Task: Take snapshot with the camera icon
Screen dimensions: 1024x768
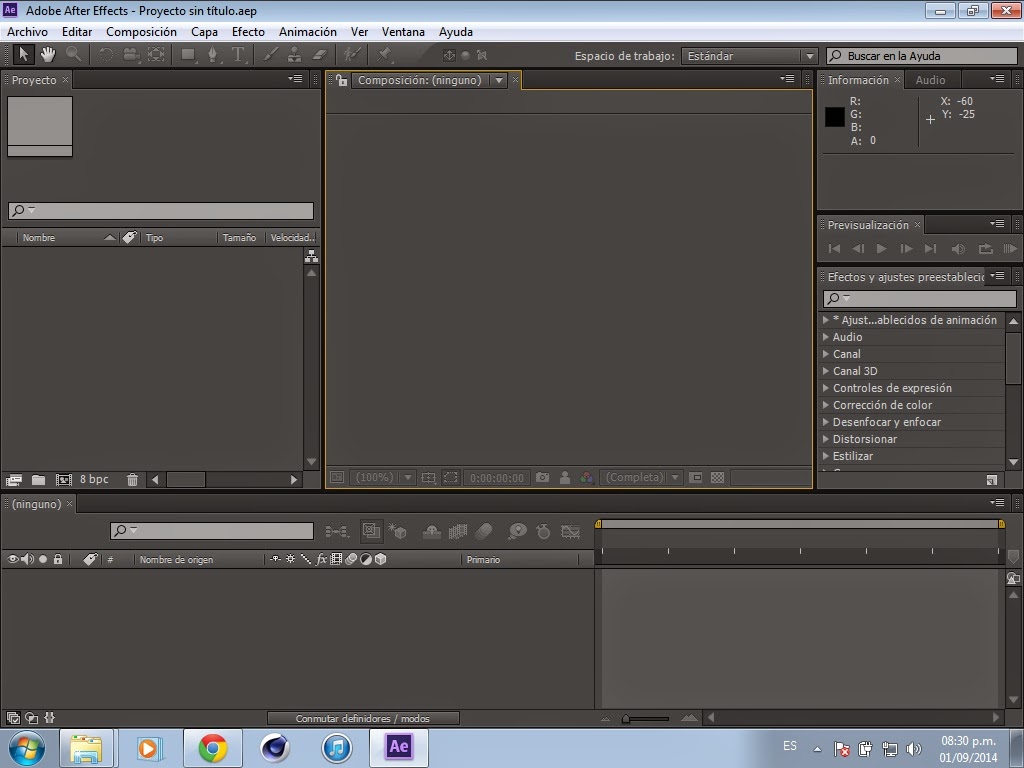Action: (x=542, y=477)
